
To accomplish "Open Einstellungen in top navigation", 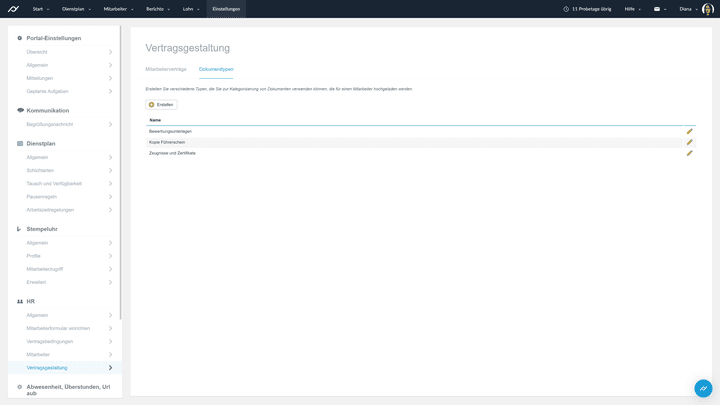I will click(226, 9).
